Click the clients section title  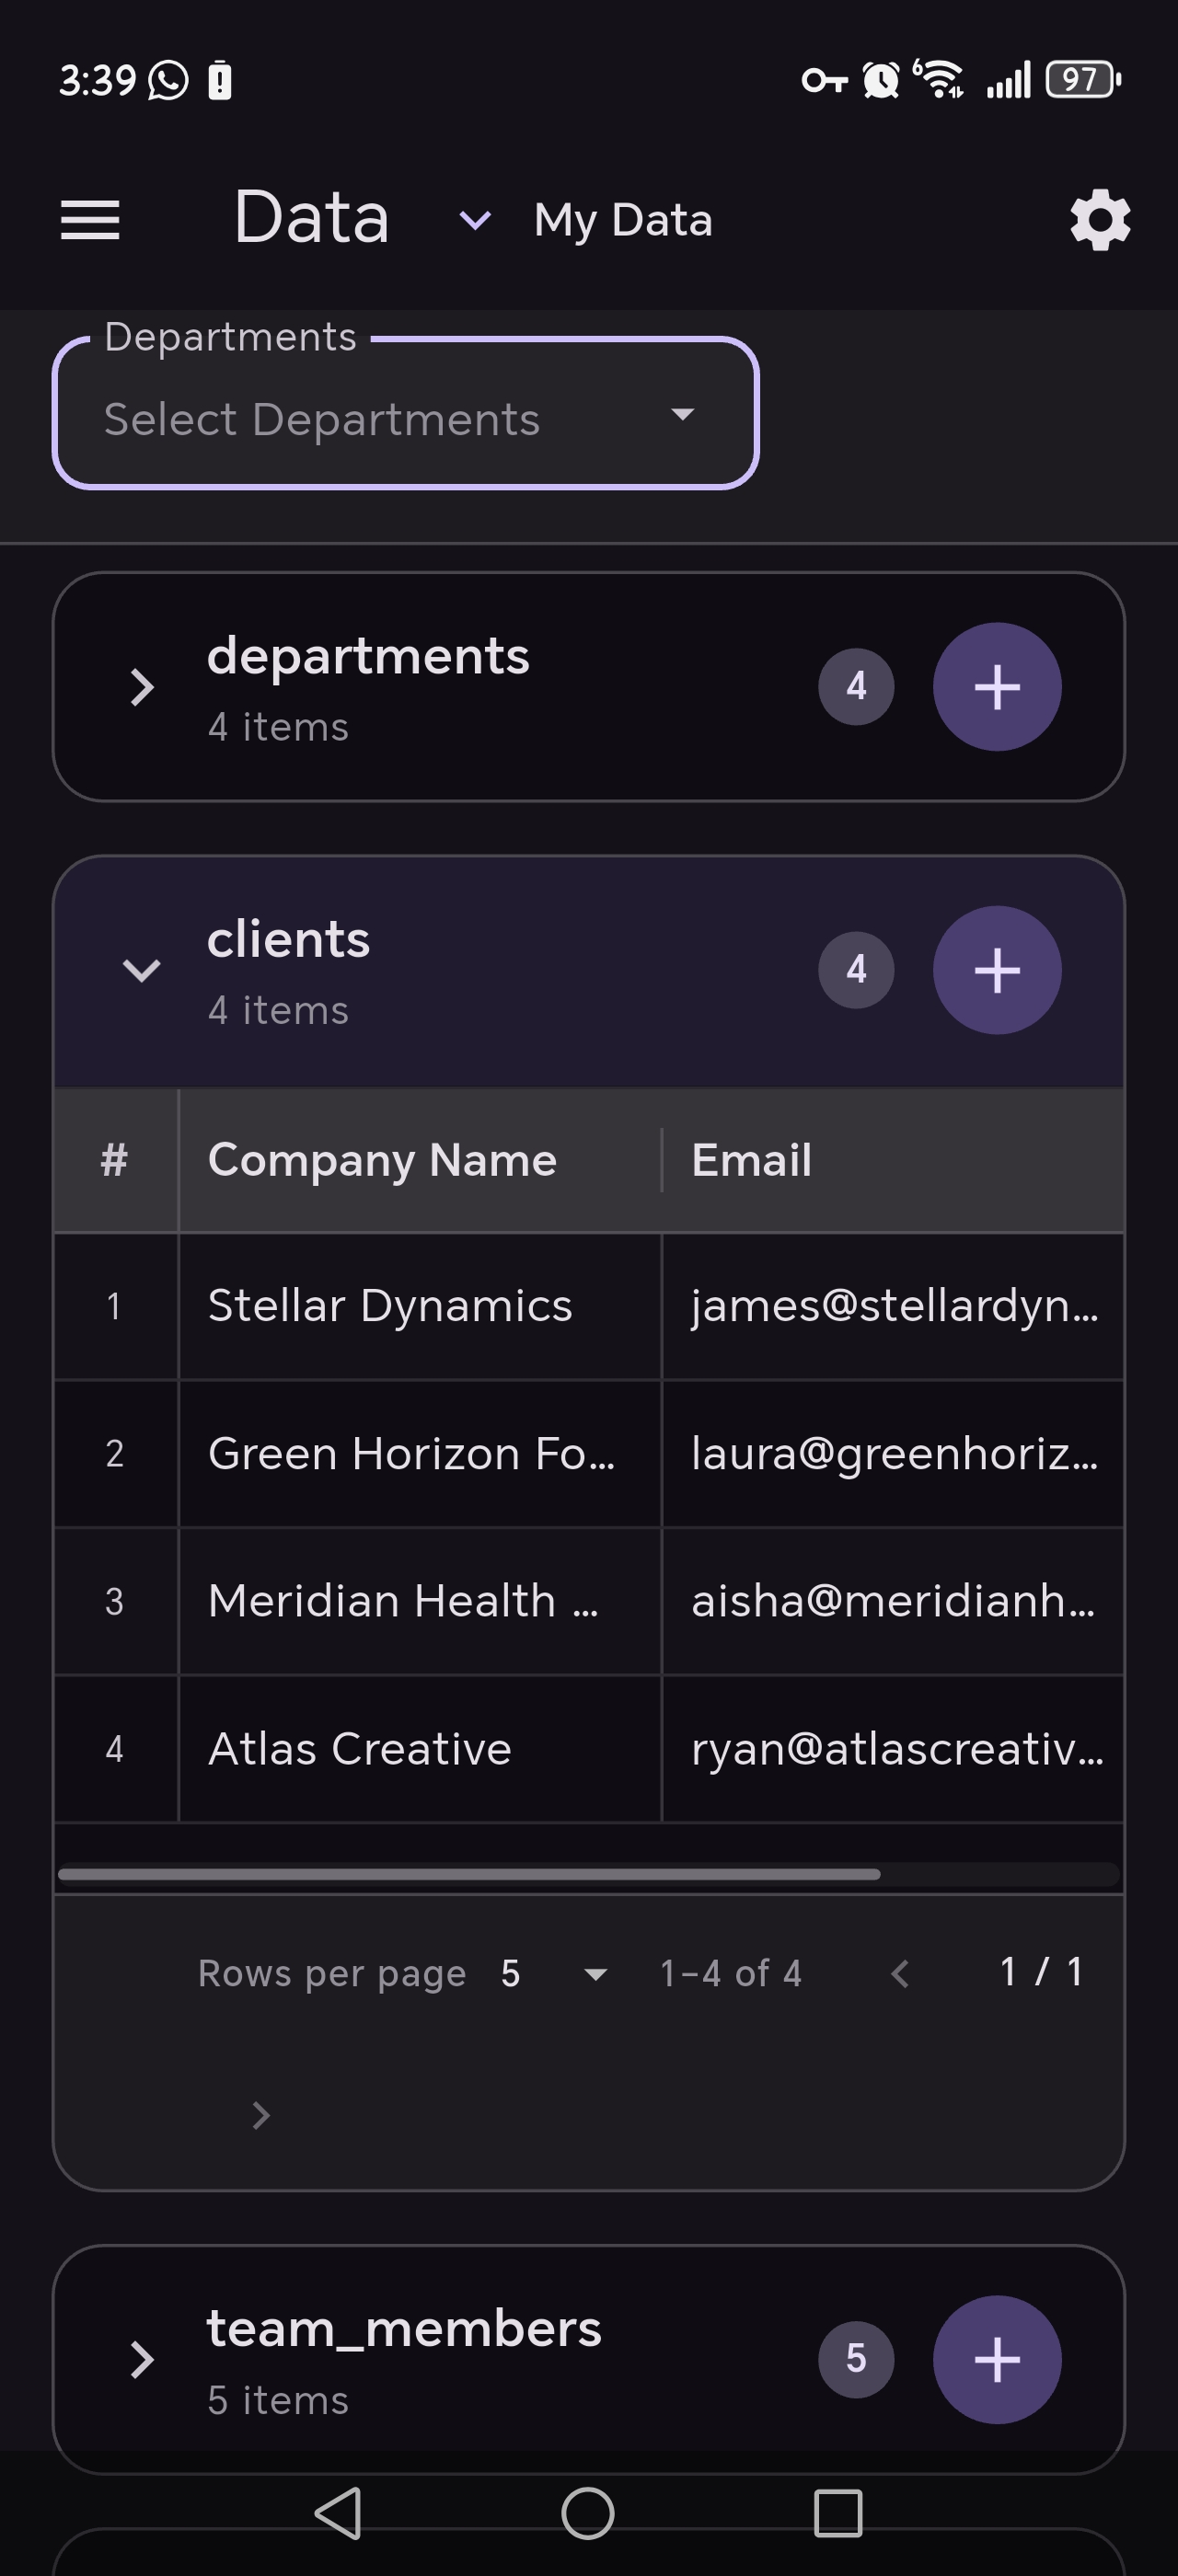[x=288, y=940]
